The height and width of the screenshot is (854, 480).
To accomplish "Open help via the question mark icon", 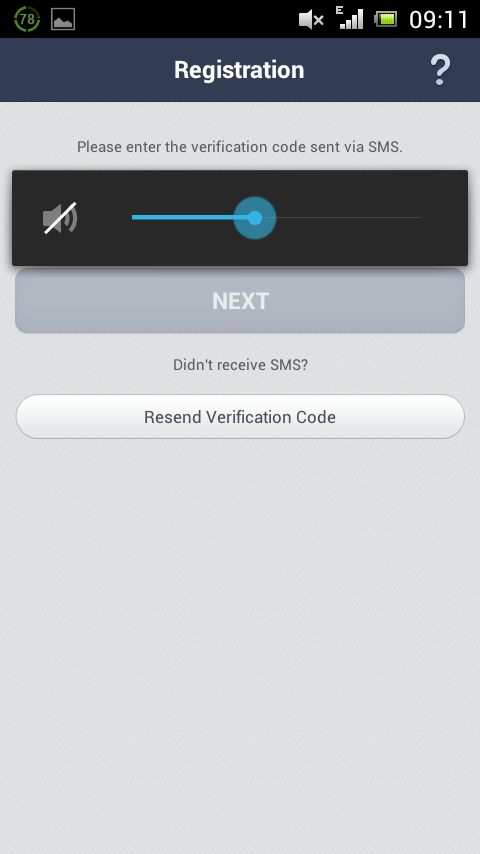I will pyautogui.click(x=440, y=70).
